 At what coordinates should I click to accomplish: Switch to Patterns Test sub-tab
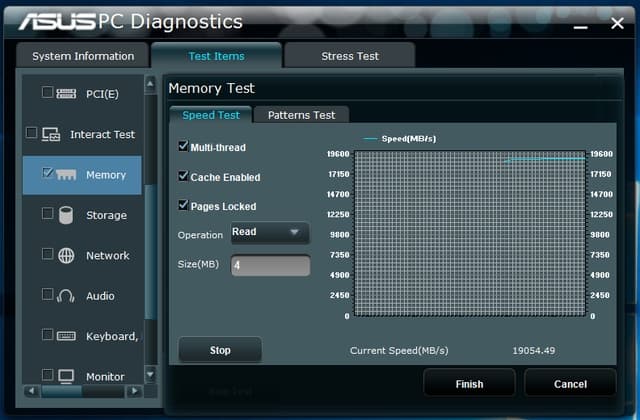[x=301, y=115]
